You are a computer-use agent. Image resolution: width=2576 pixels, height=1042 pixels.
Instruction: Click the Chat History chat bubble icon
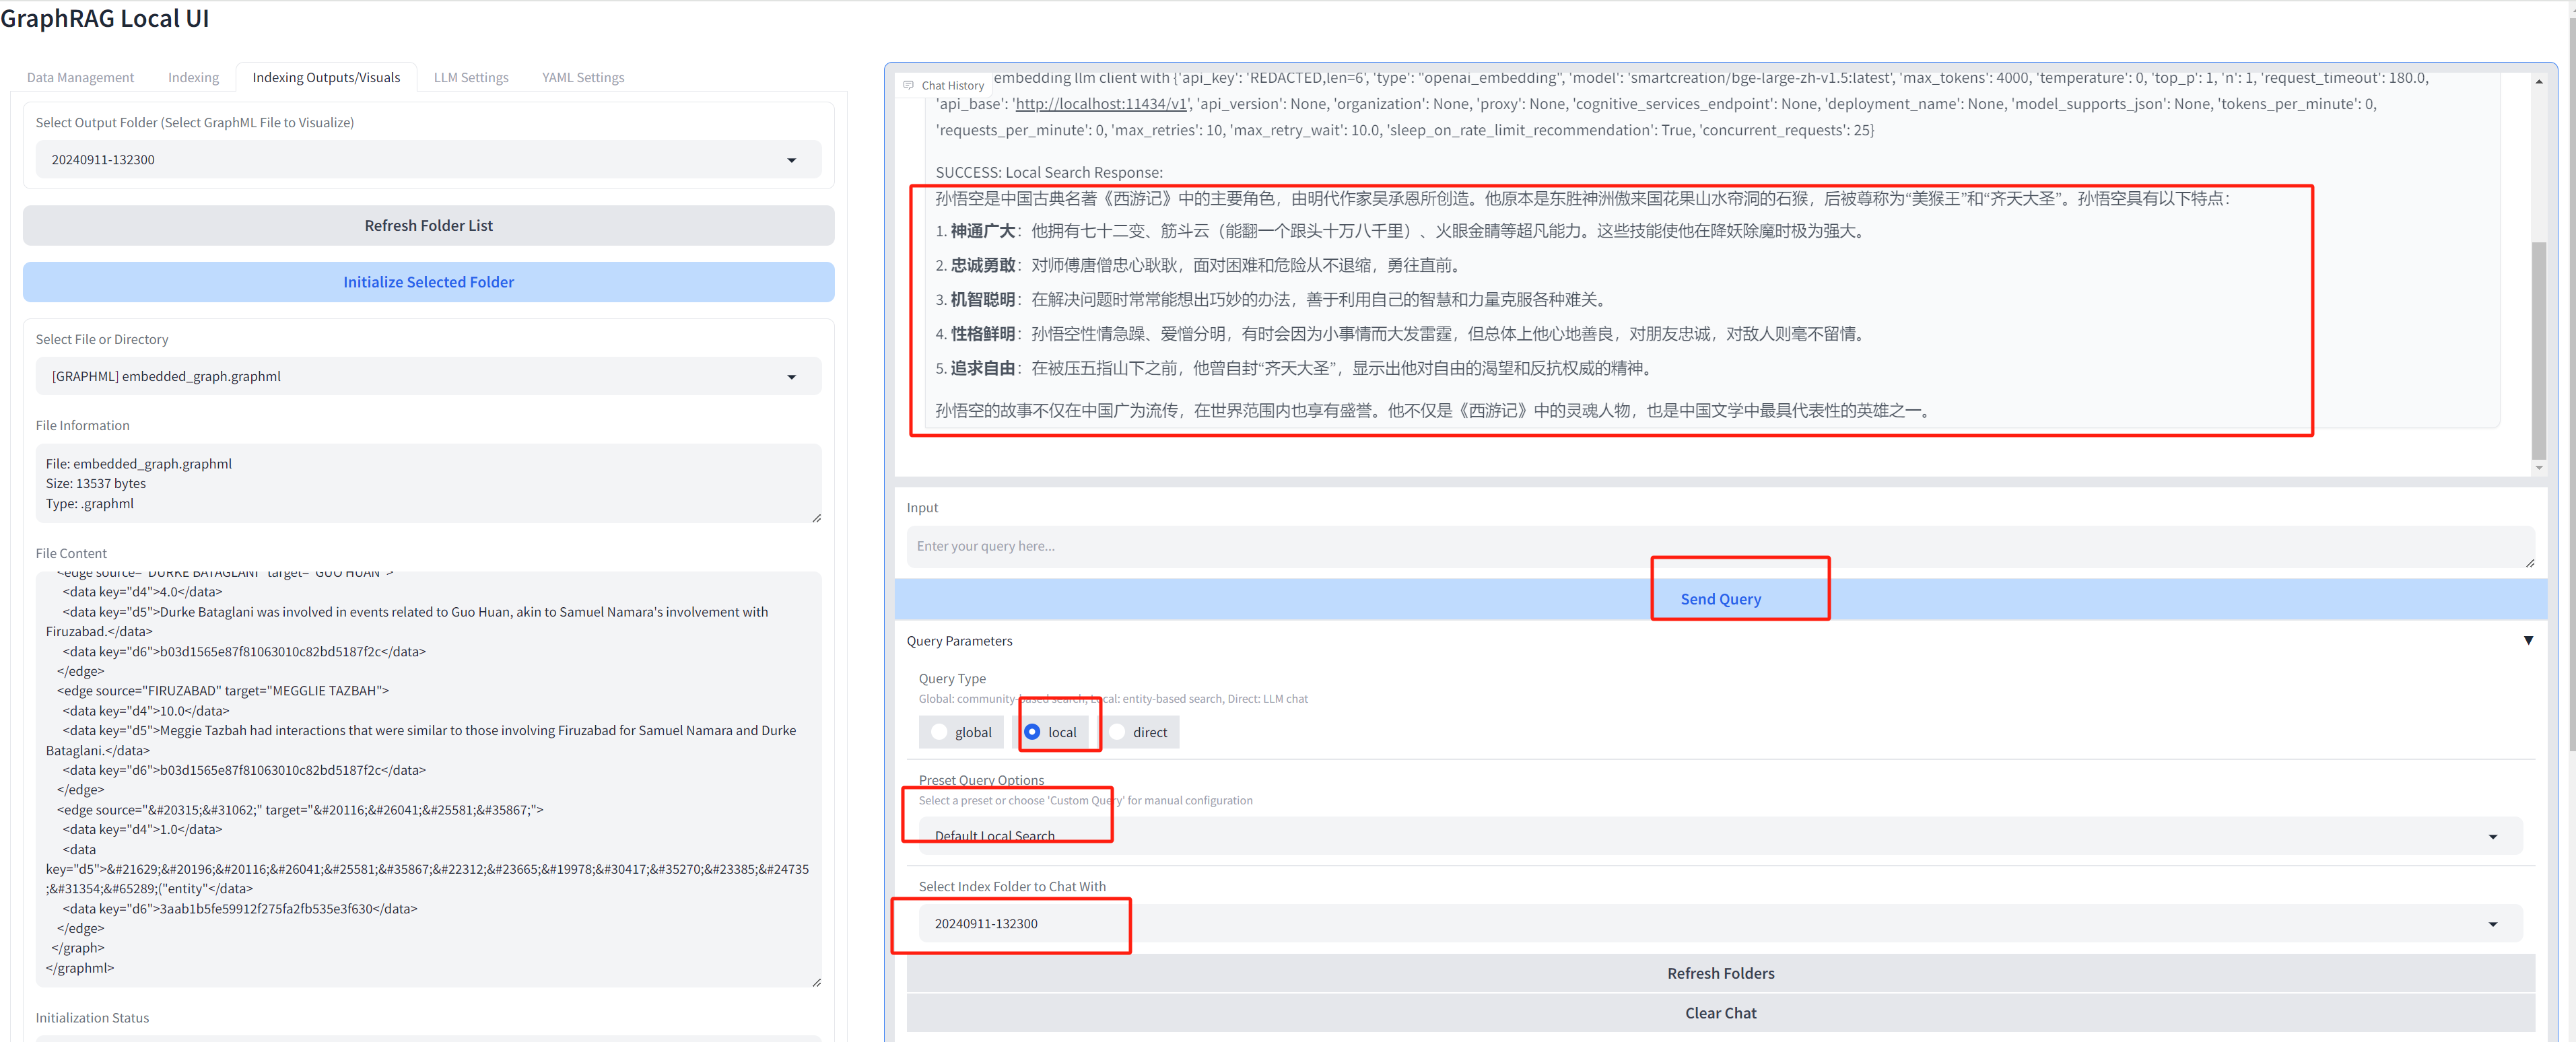(x=908, y=85)
